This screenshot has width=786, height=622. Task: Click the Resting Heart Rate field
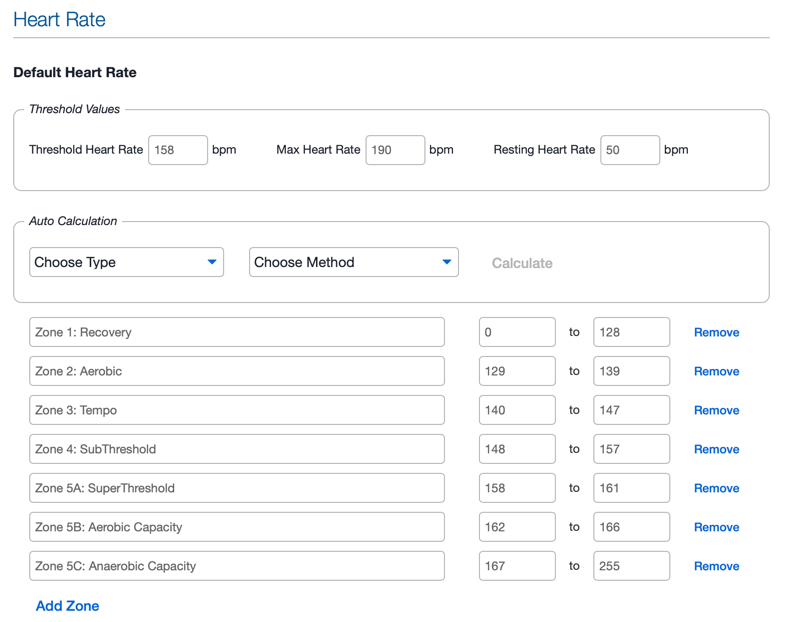pos(630,150)
